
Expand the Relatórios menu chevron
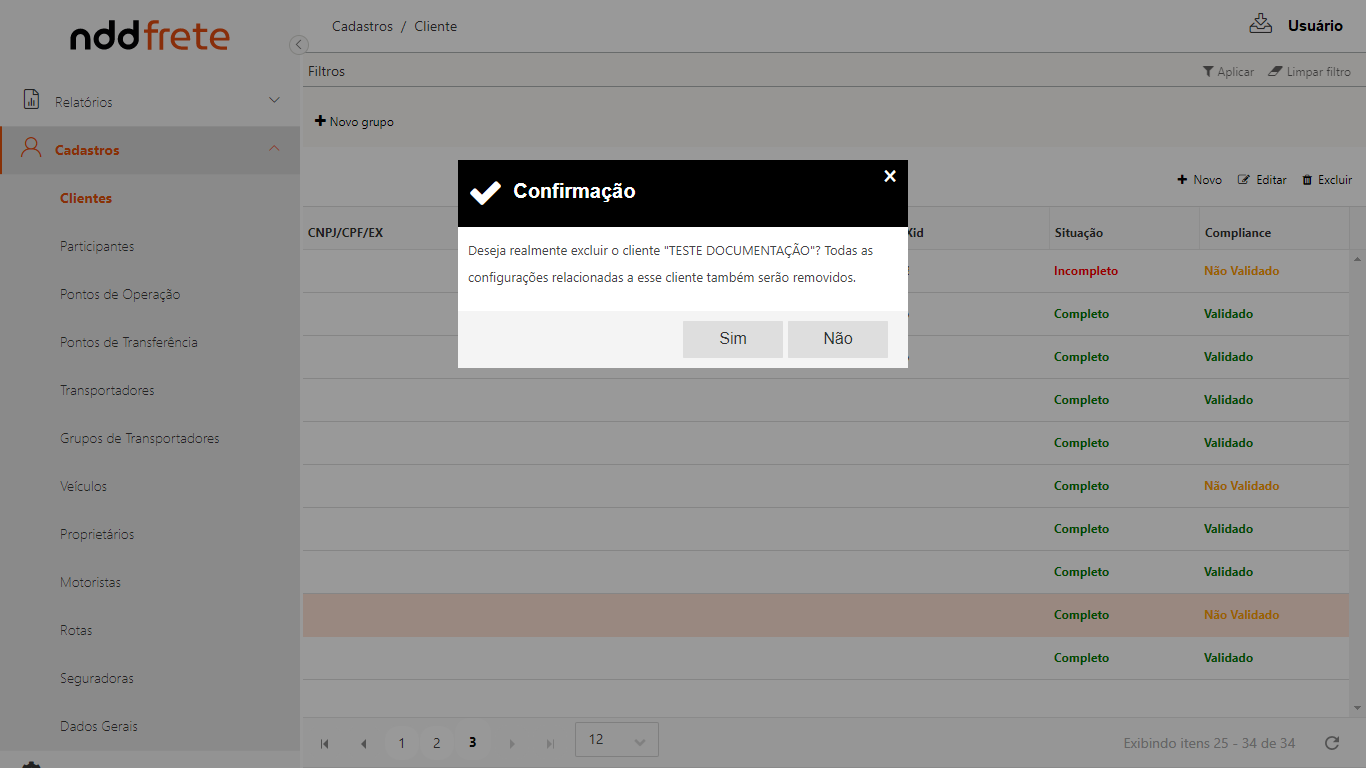click(x=275, y=101)
